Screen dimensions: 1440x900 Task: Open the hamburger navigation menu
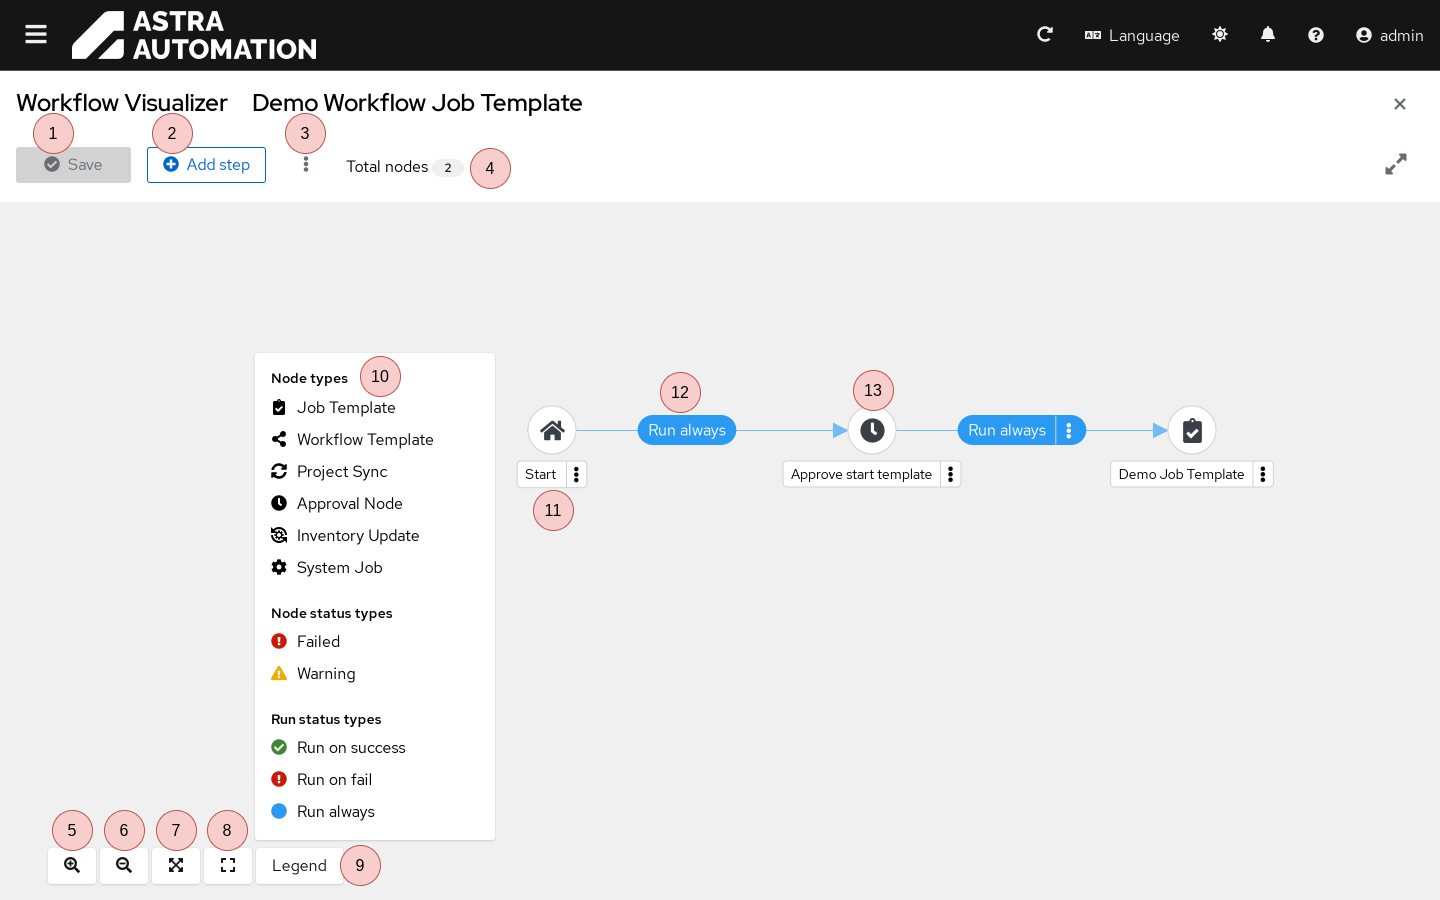[x=36, y=35]
